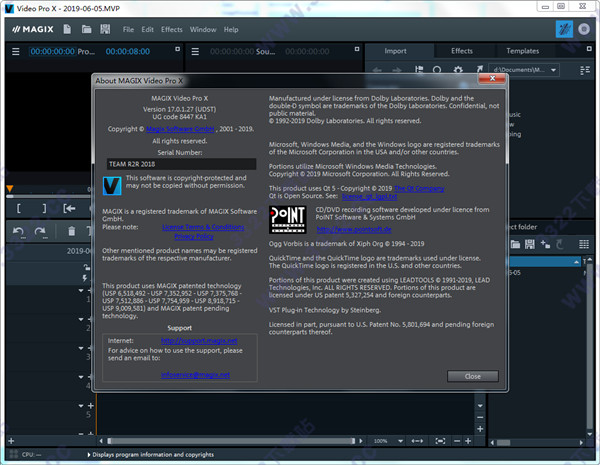Image resolution: width=600 pixels, height=465 pixels.
Task: Switch to the Import tab
Action: [x=396, y=51]
